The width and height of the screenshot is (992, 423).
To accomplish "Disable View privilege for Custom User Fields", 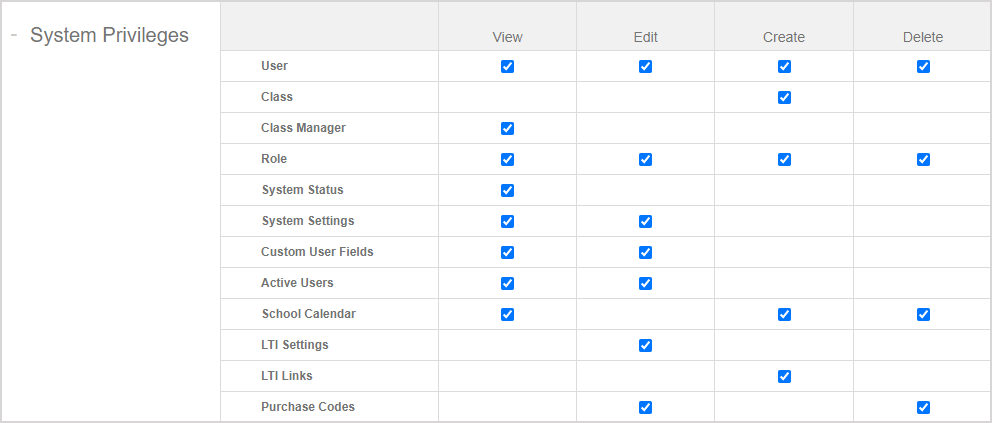I will tap(507, 253).
